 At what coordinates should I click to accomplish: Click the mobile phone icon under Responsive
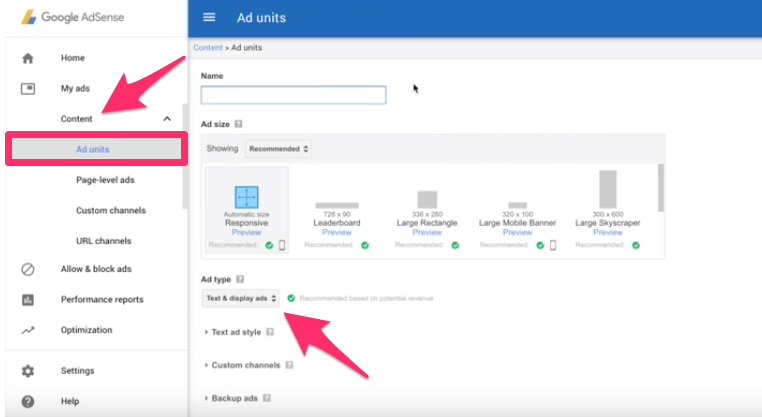(x=282, y=245)
